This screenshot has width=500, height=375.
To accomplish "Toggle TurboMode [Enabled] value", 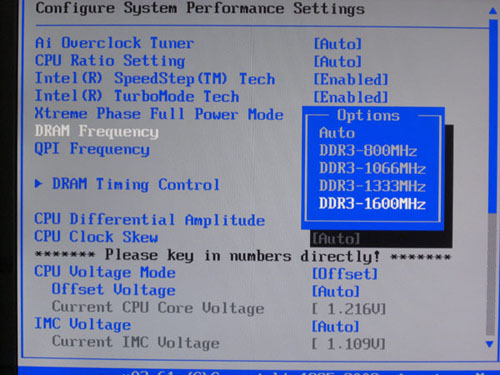I will 351,97.
